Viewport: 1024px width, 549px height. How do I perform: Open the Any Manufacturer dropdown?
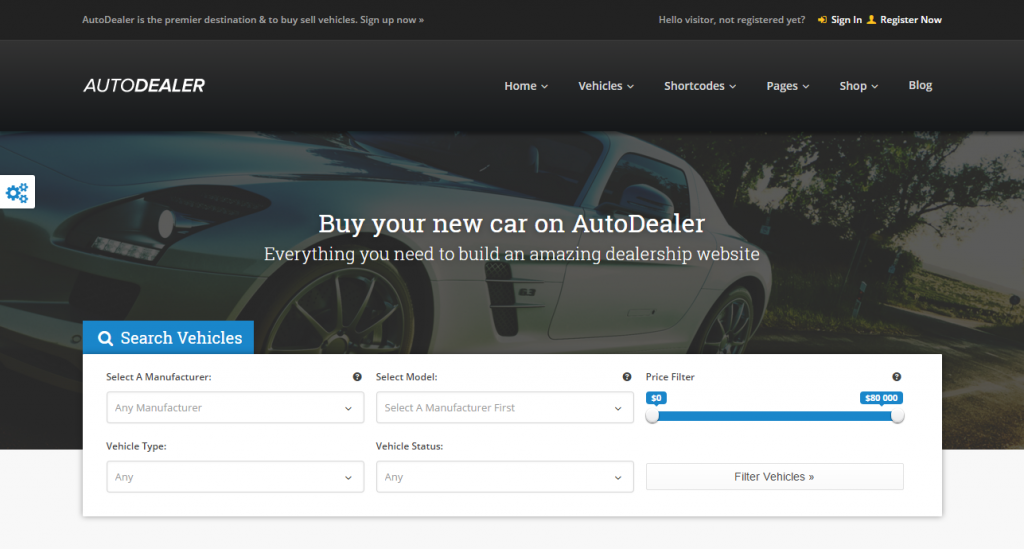click(x=235, y=408)
